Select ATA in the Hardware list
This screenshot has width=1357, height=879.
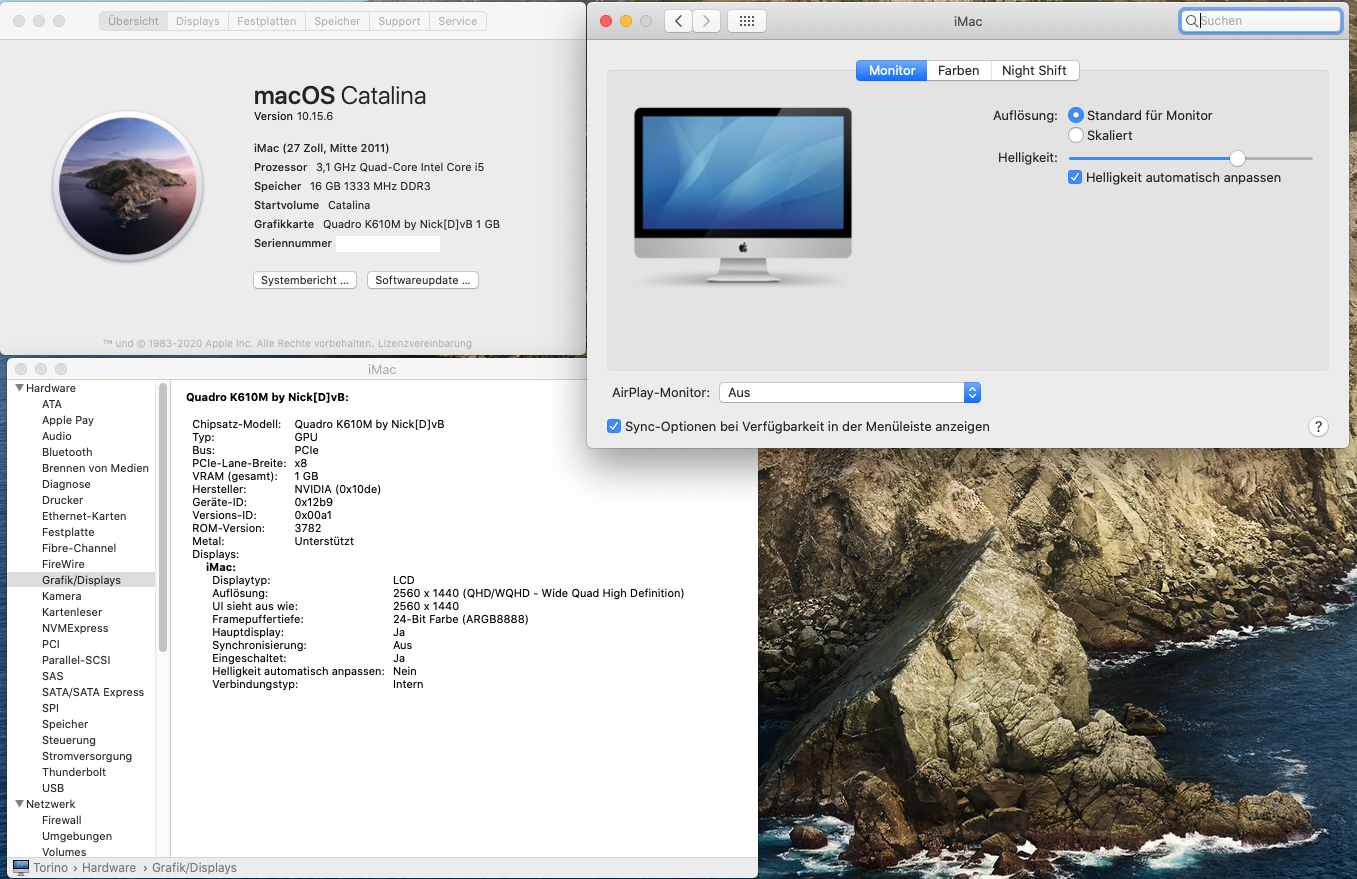[x=52, y=404]
